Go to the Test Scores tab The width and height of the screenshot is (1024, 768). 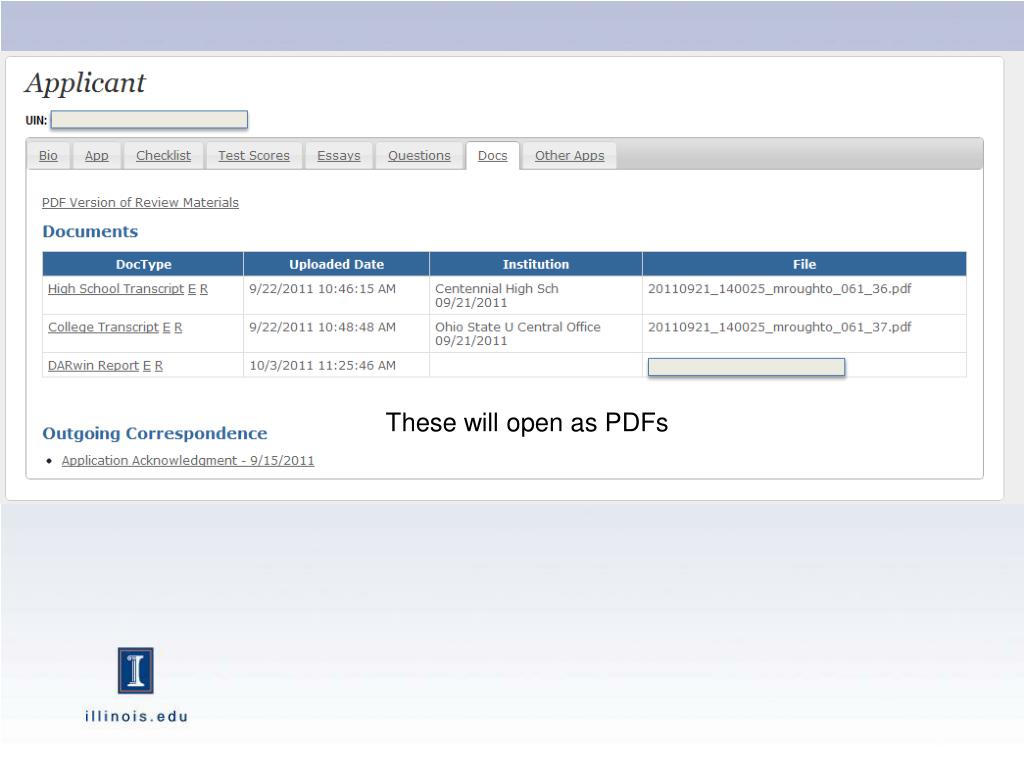(254, 156)
